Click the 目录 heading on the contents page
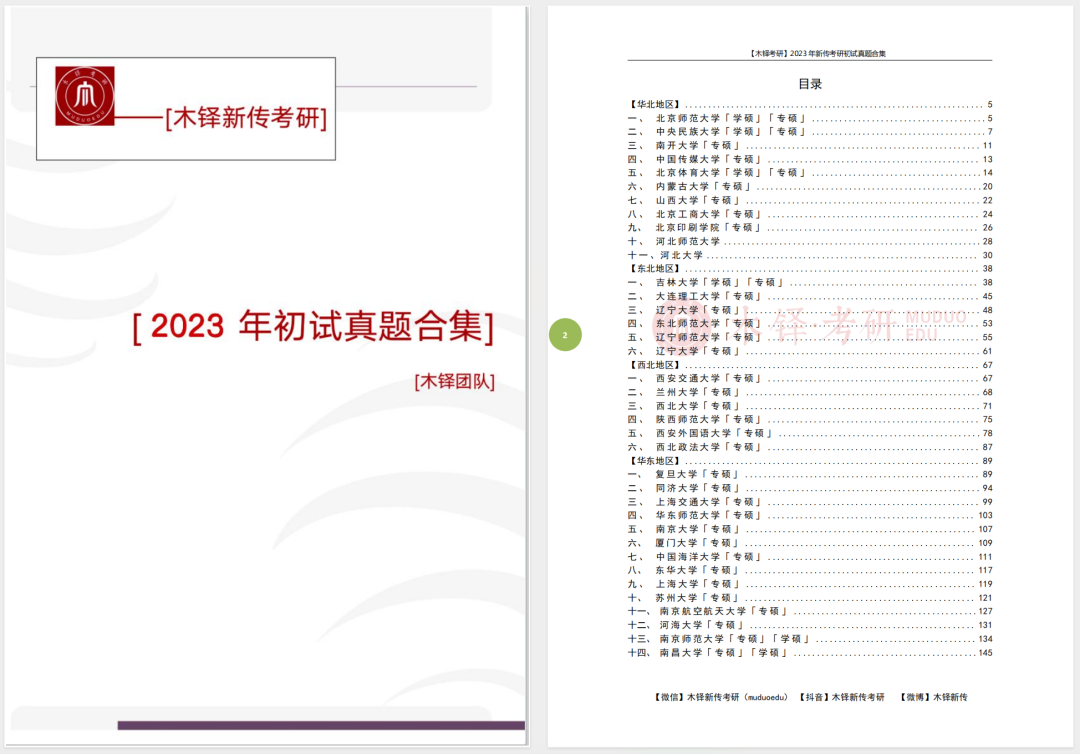This screenshot has width=1080, height=754. (x=810, y=84)
